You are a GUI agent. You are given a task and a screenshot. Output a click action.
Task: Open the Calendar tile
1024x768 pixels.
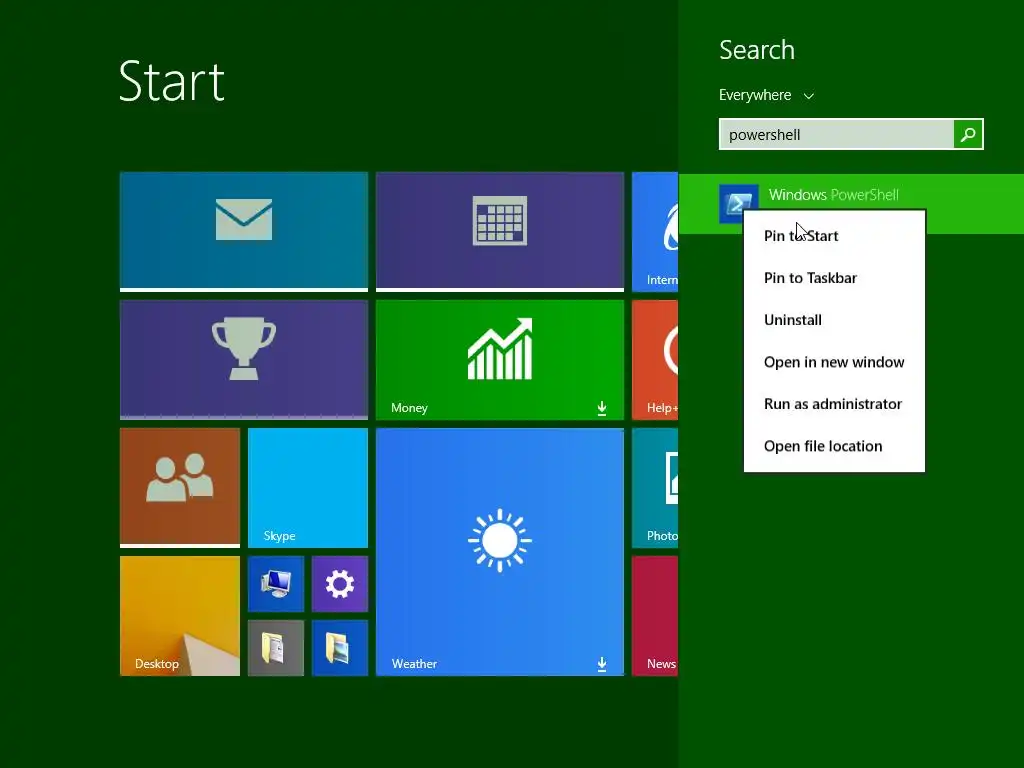[500, 231]
